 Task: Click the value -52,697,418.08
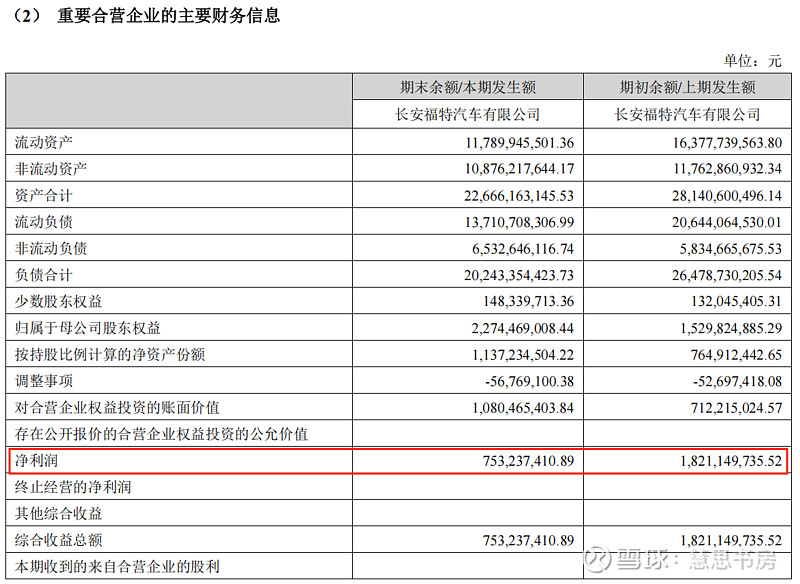[738, 382]
